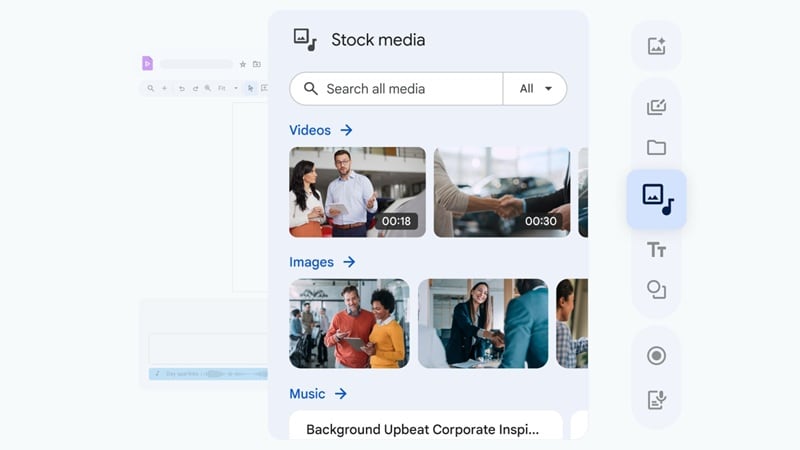
Task: Click the Stock media header icon
Action: (x=305, y=40)
